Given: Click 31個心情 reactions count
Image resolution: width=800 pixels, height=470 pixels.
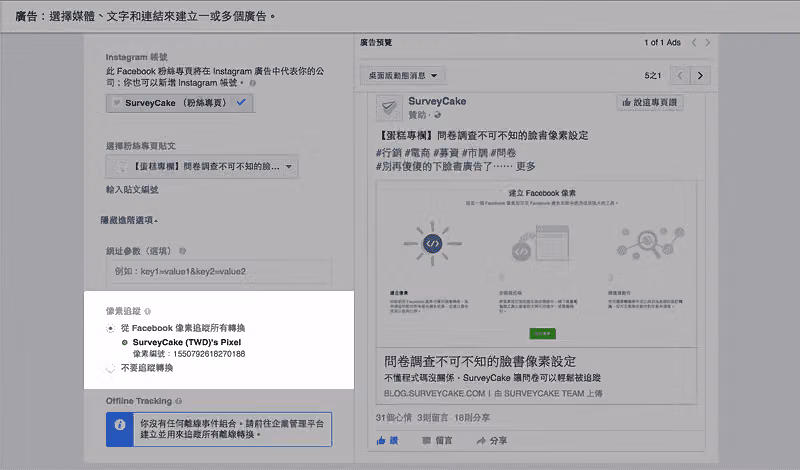Looking at the screenshot, I should (x=393, y=417).
